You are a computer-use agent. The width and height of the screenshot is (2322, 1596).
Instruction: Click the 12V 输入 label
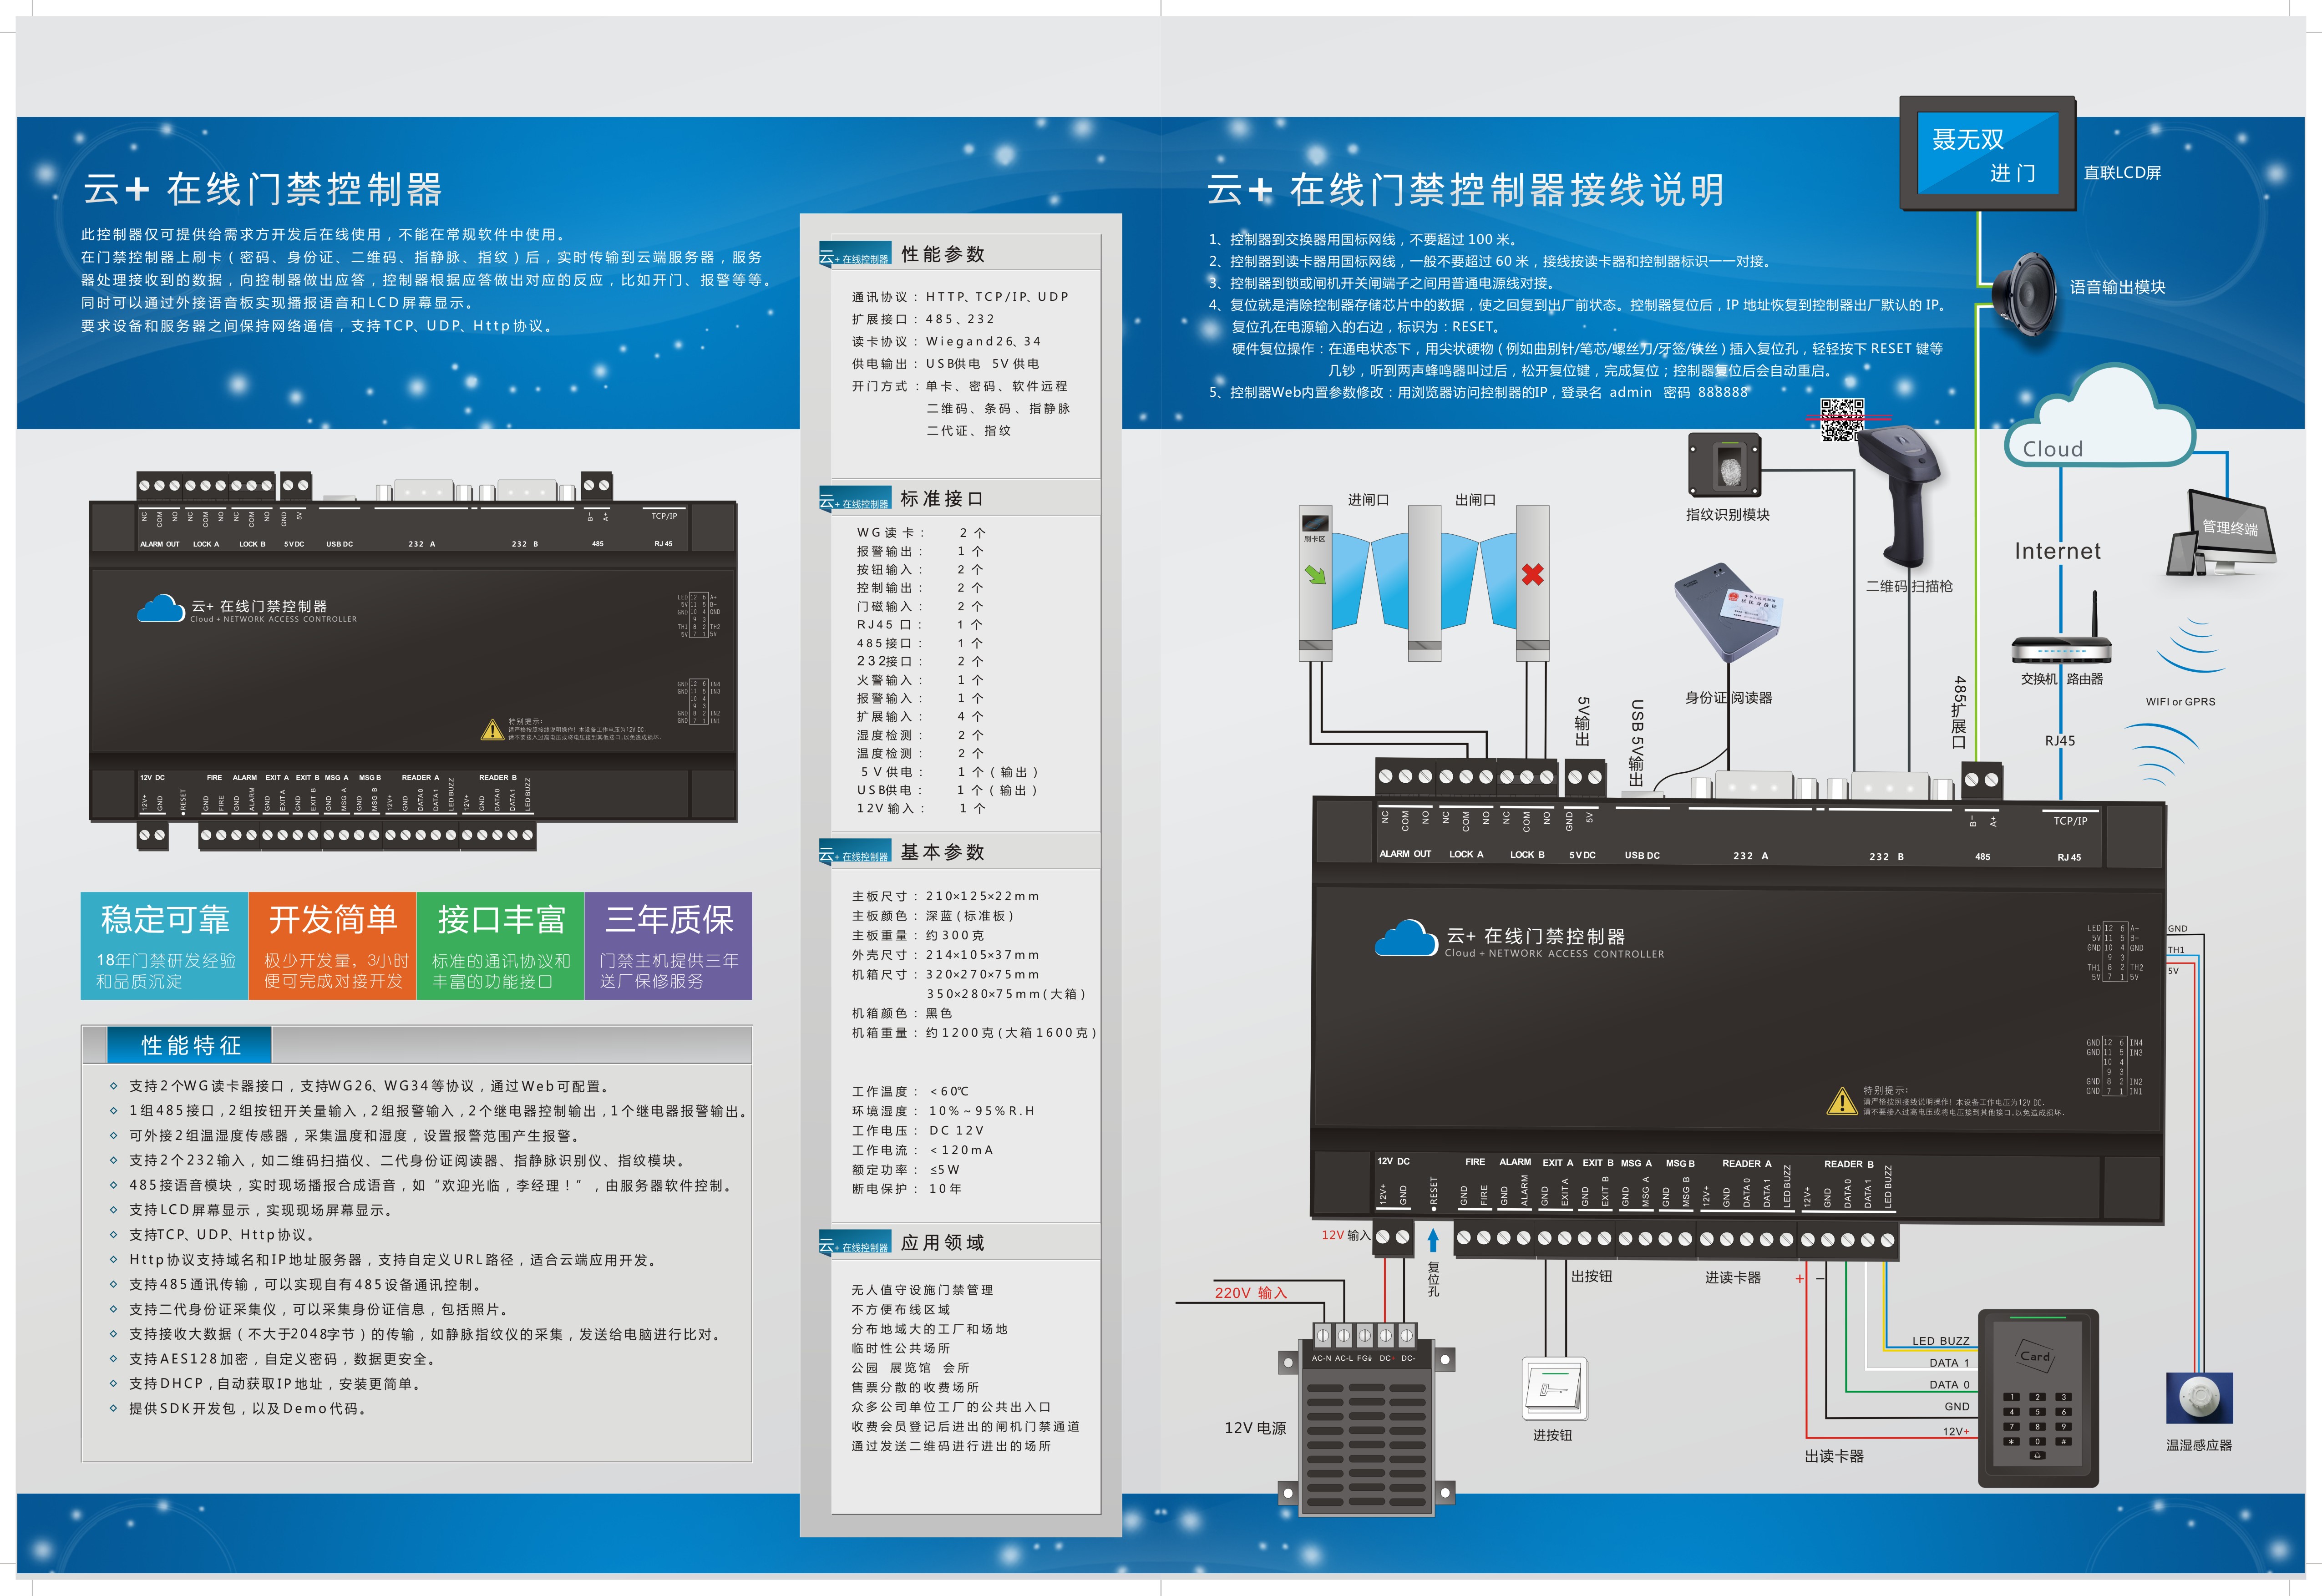[x=1345, y=1235]
